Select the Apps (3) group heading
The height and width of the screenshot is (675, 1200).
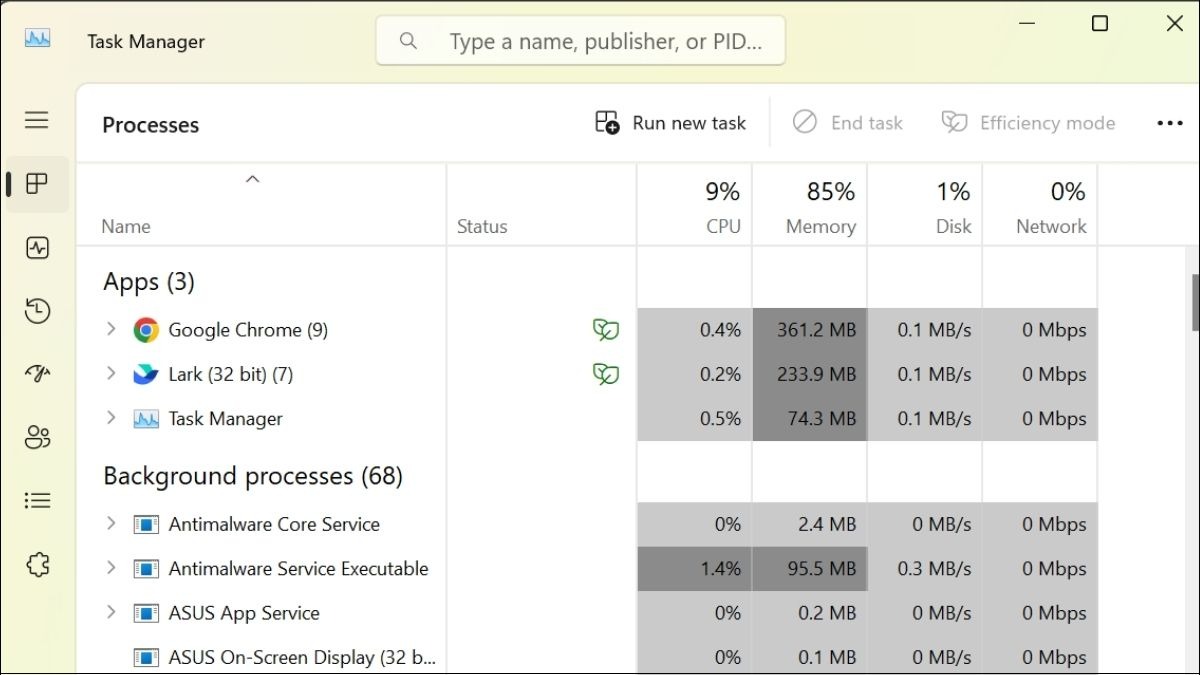(x=149, y=282)
